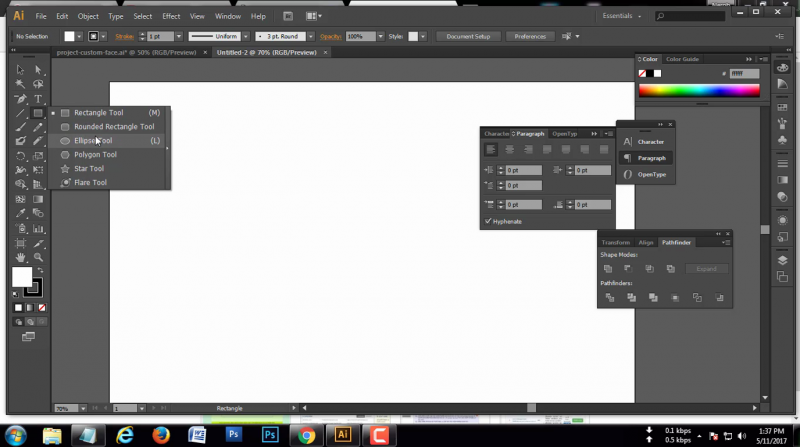Switch to the Color Guide tab
The image size is (800, 447).
coord(683,59)
